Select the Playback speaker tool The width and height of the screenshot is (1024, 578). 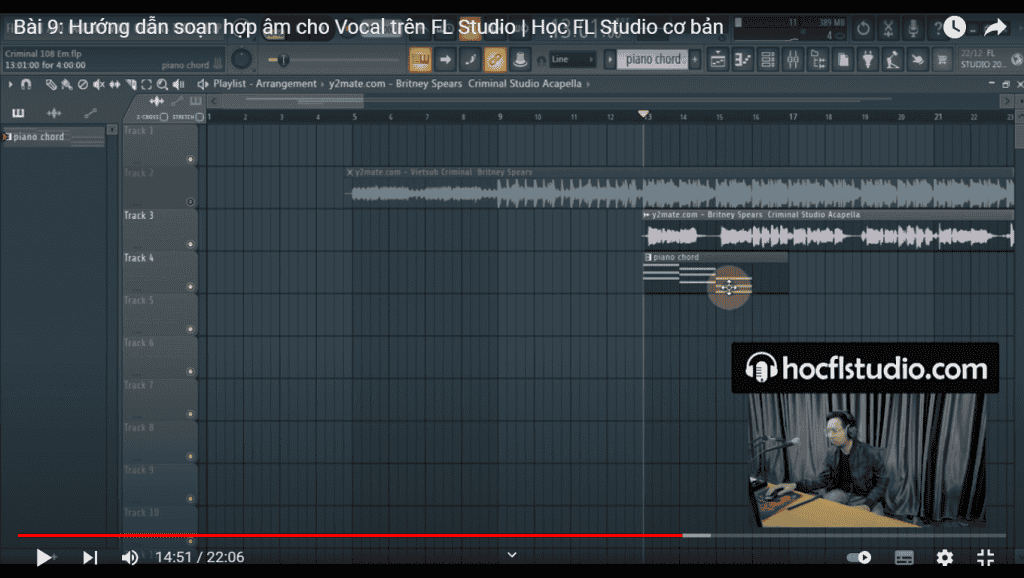[178, 84]
